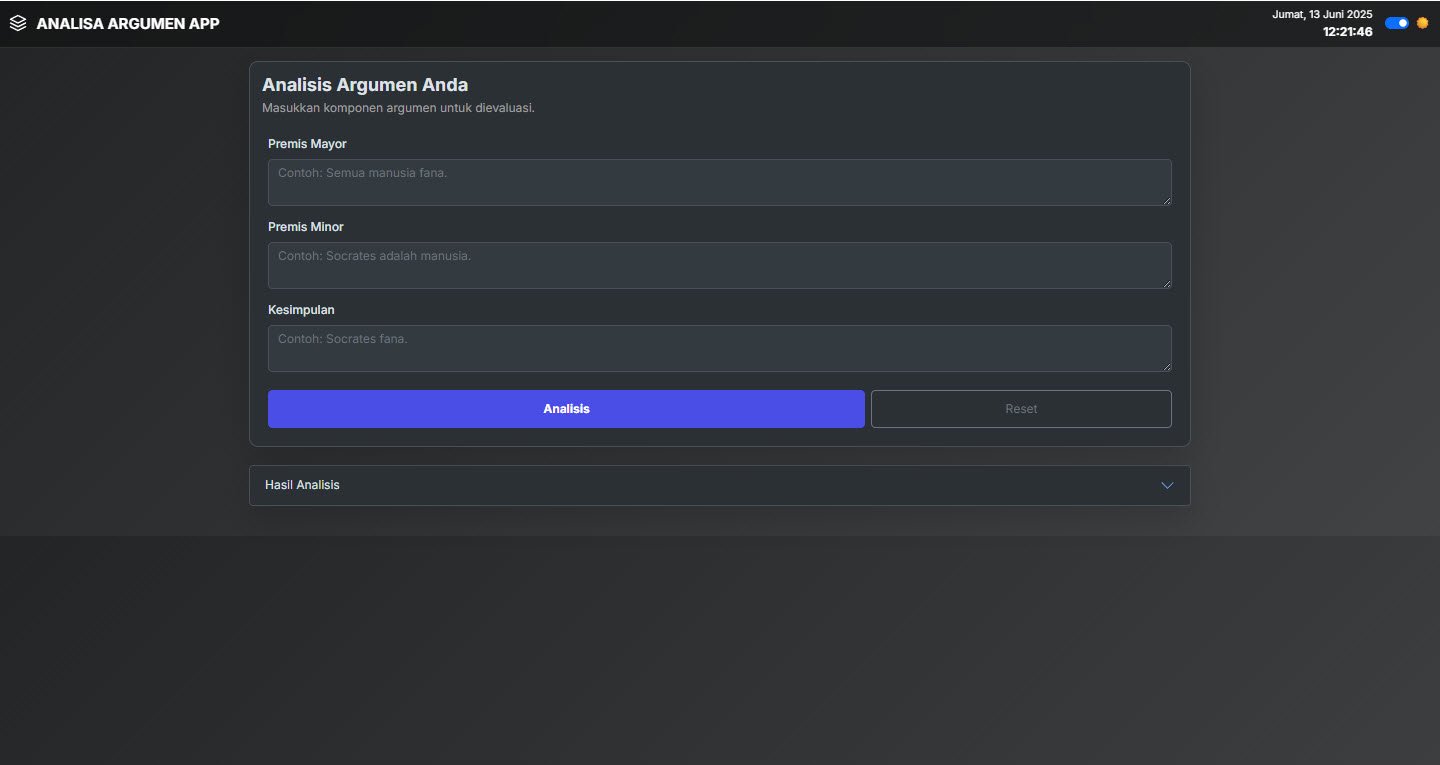Click the Analisis Argumen Anda heading

(x=365, y=85)
